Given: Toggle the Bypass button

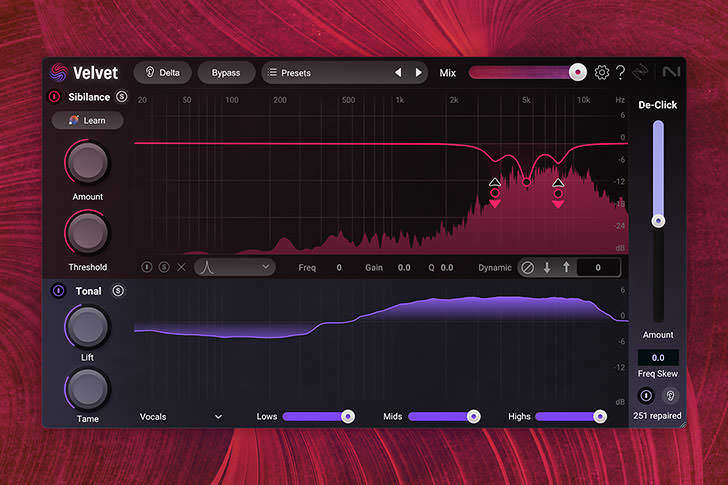Looking at the screenshot, I should tap(226, 73).
